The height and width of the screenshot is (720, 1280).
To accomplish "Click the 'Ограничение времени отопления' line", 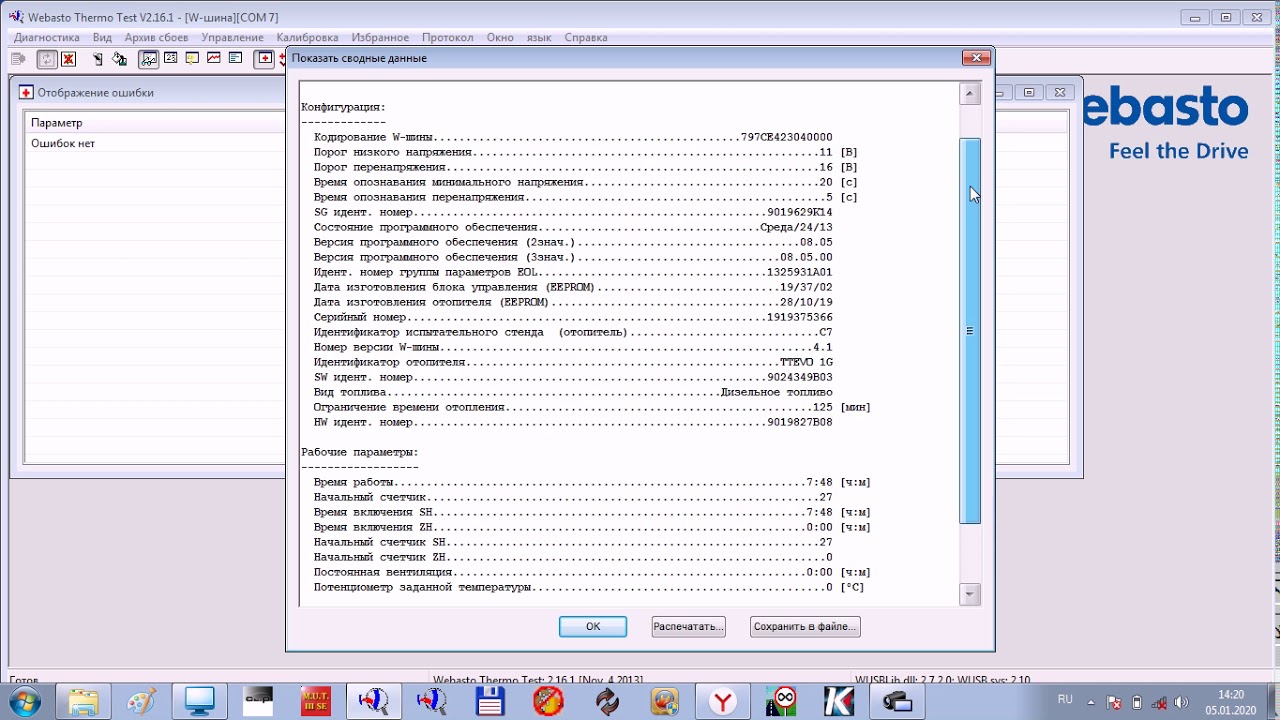I will (592, 407).
